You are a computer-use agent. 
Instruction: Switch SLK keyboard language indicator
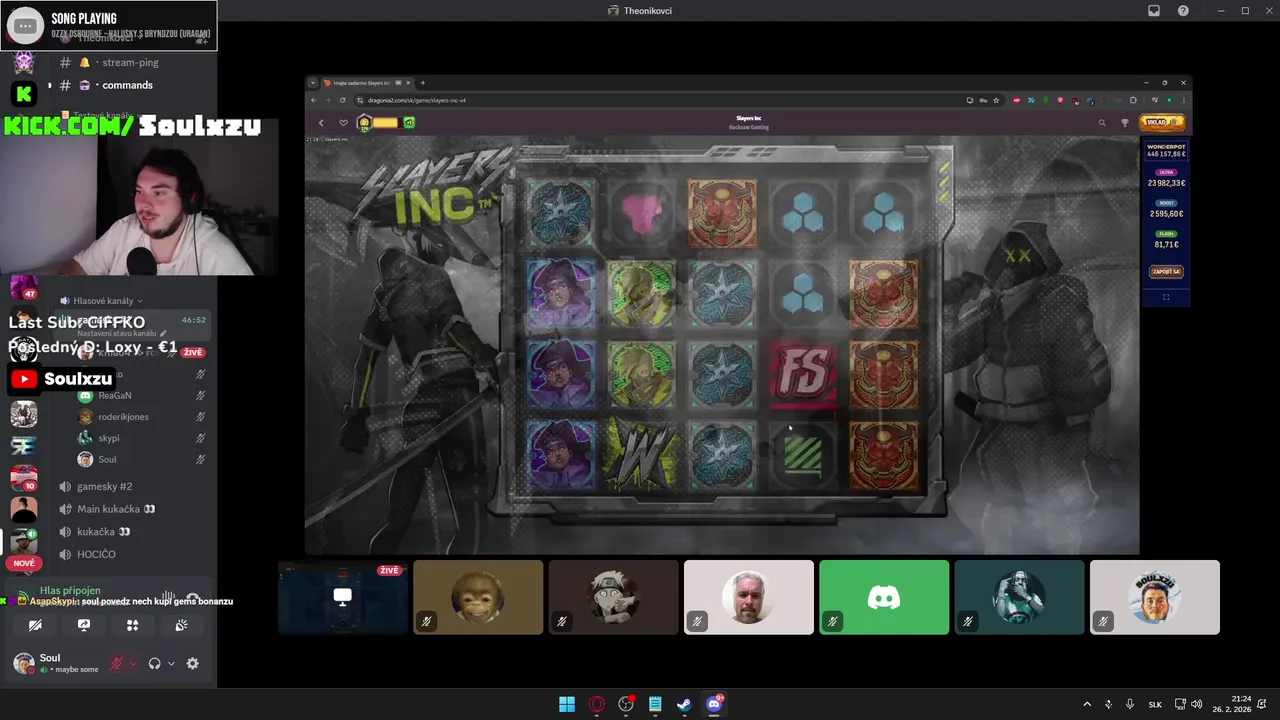[x=1155, y=704]
